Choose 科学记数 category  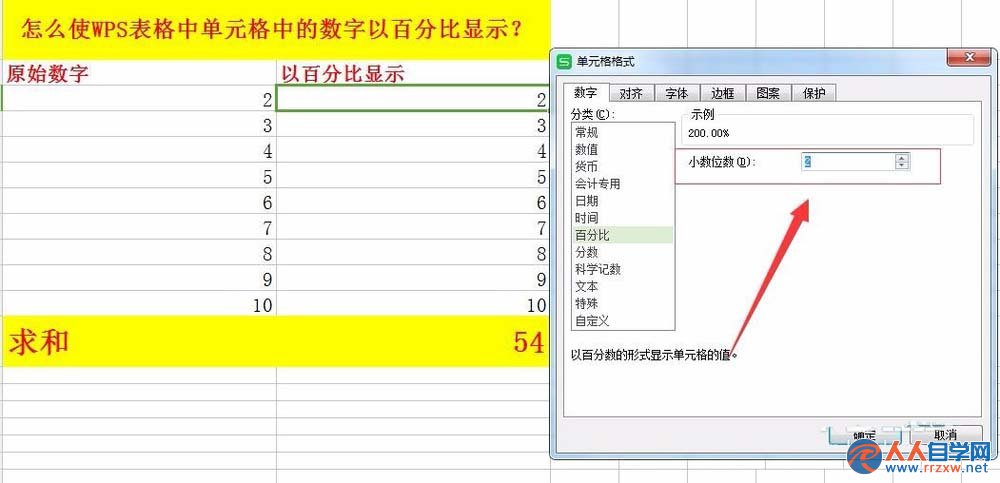pos(622,270)
